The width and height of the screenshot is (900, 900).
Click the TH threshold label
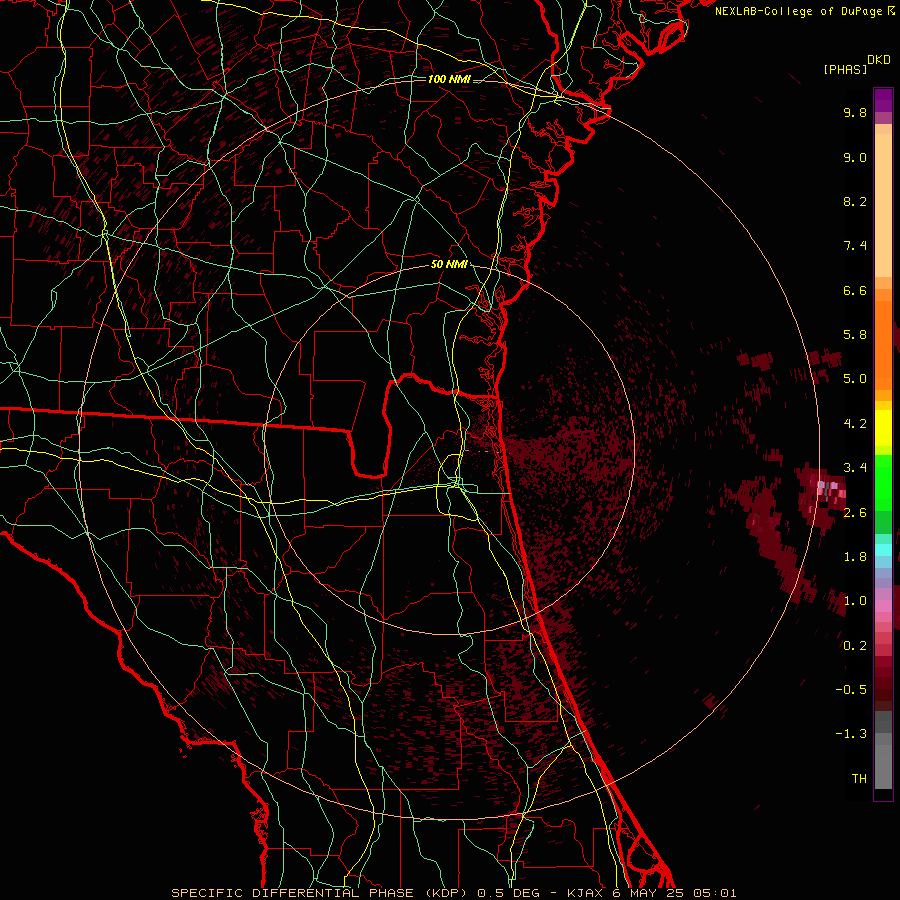(x=859, y=779)
